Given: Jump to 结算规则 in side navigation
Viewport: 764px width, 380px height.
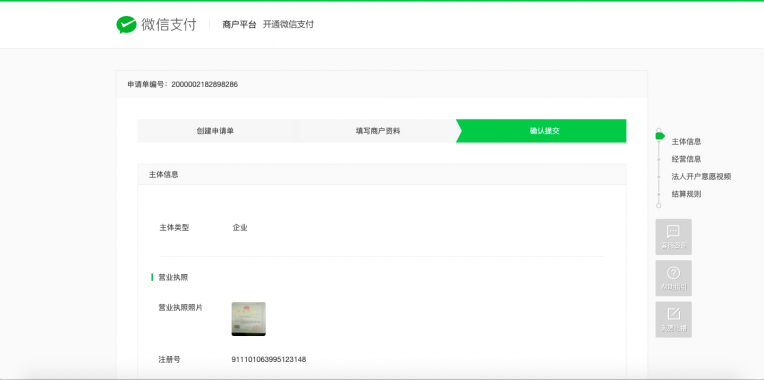Looking at the screenshot, I should [686, 194].
